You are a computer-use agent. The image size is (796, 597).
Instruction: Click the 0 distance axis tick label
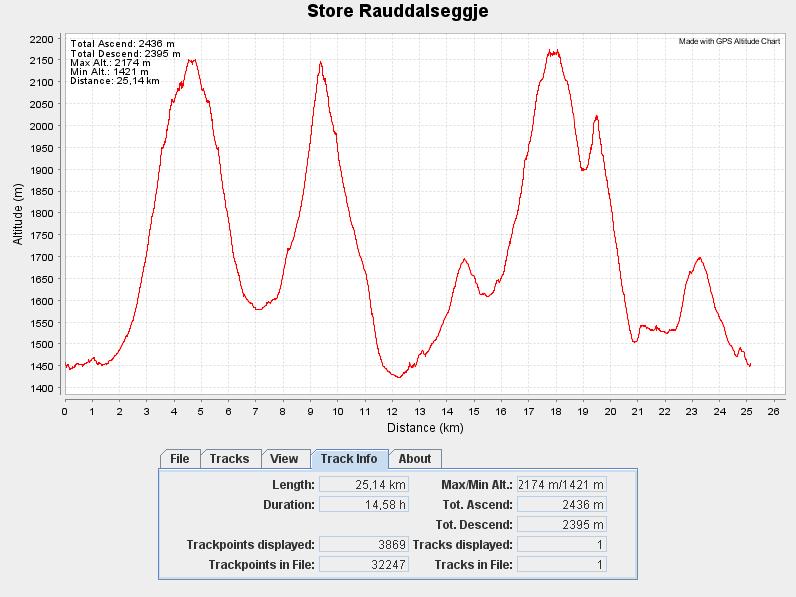click(64, 412)
